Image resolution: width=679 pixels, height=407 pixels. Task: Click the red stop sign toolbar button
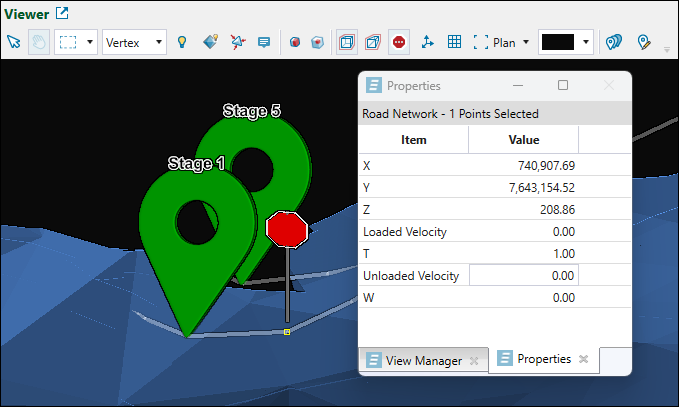coord(399,42)
